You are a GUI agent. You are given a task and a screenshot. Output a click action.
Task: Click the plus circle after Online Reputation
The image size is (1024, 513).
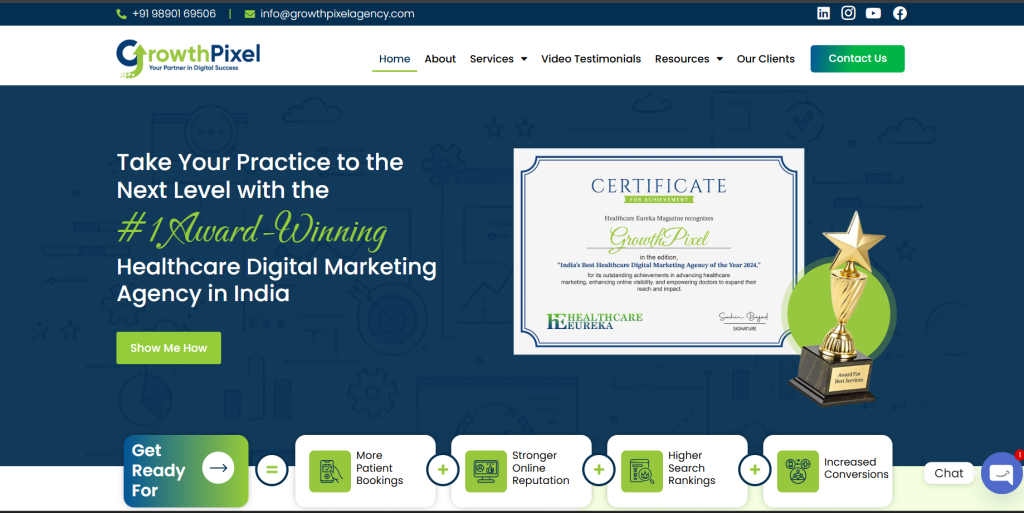pyautogui.click(x=599, y=469)
